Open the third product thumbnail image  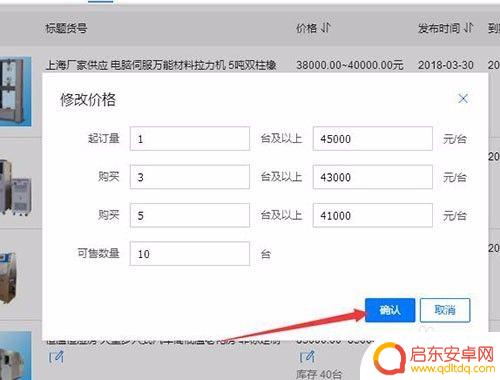8,277
